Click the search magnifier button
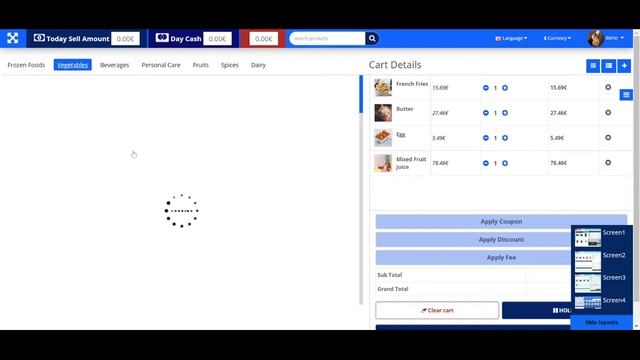Screen dimensions: 640x360 [372, 38]
